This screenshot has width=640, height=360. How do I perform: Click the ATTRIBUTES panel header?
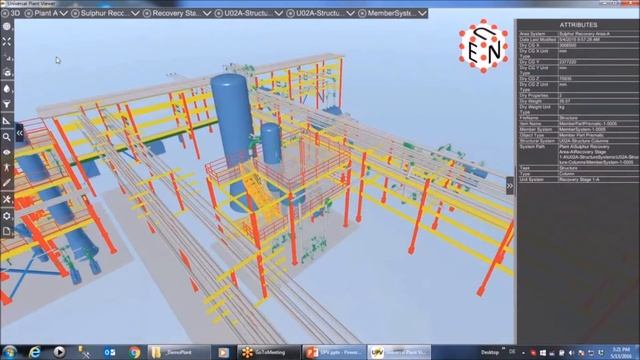(x=578, y=25)
